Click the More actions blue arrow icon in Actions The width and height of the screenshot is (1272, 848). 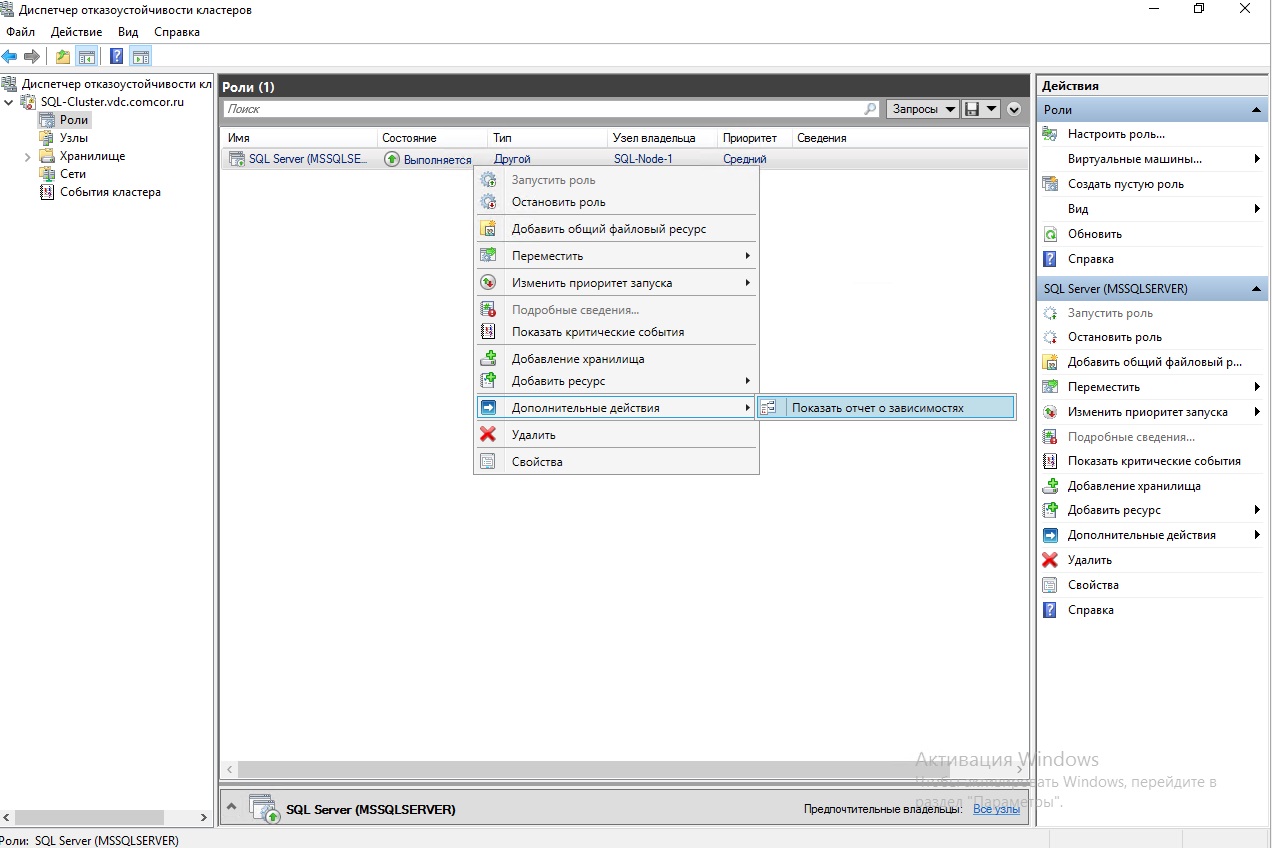point(1050,535)
